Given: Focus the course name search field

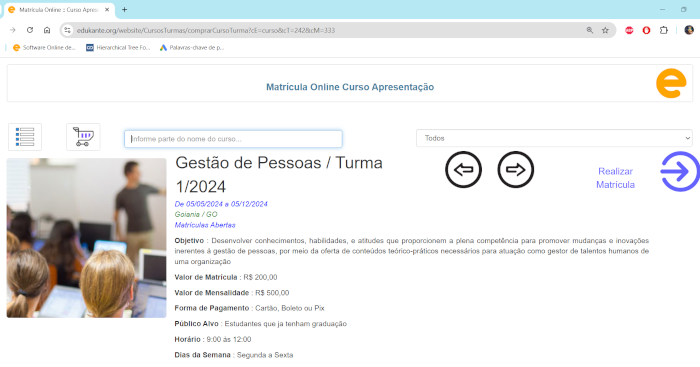Looking at the screenshot, I should coord(233,139).
